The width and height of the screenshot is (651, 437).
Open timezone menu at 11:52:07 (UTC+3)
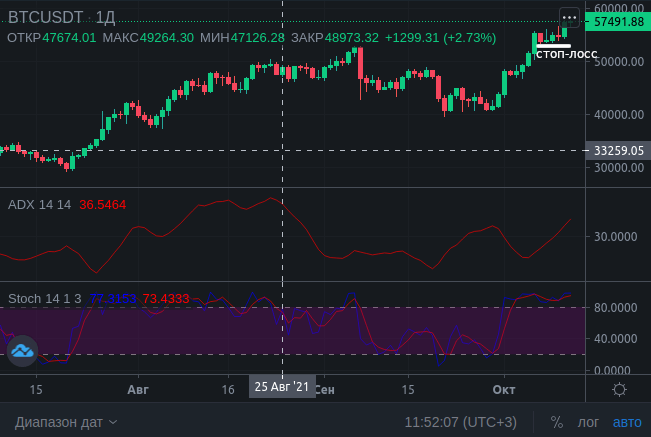(461, 422)
